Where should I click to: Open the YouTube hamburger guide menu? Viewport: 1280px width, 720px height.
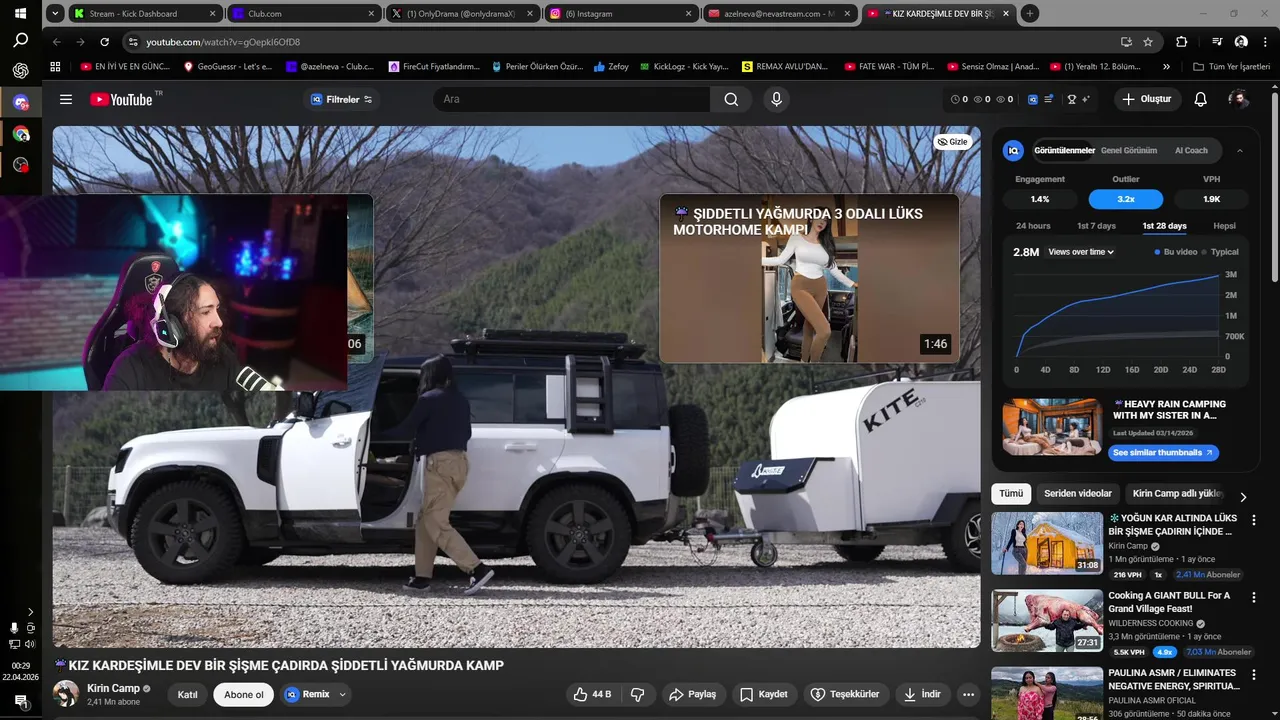pos(66,99)
